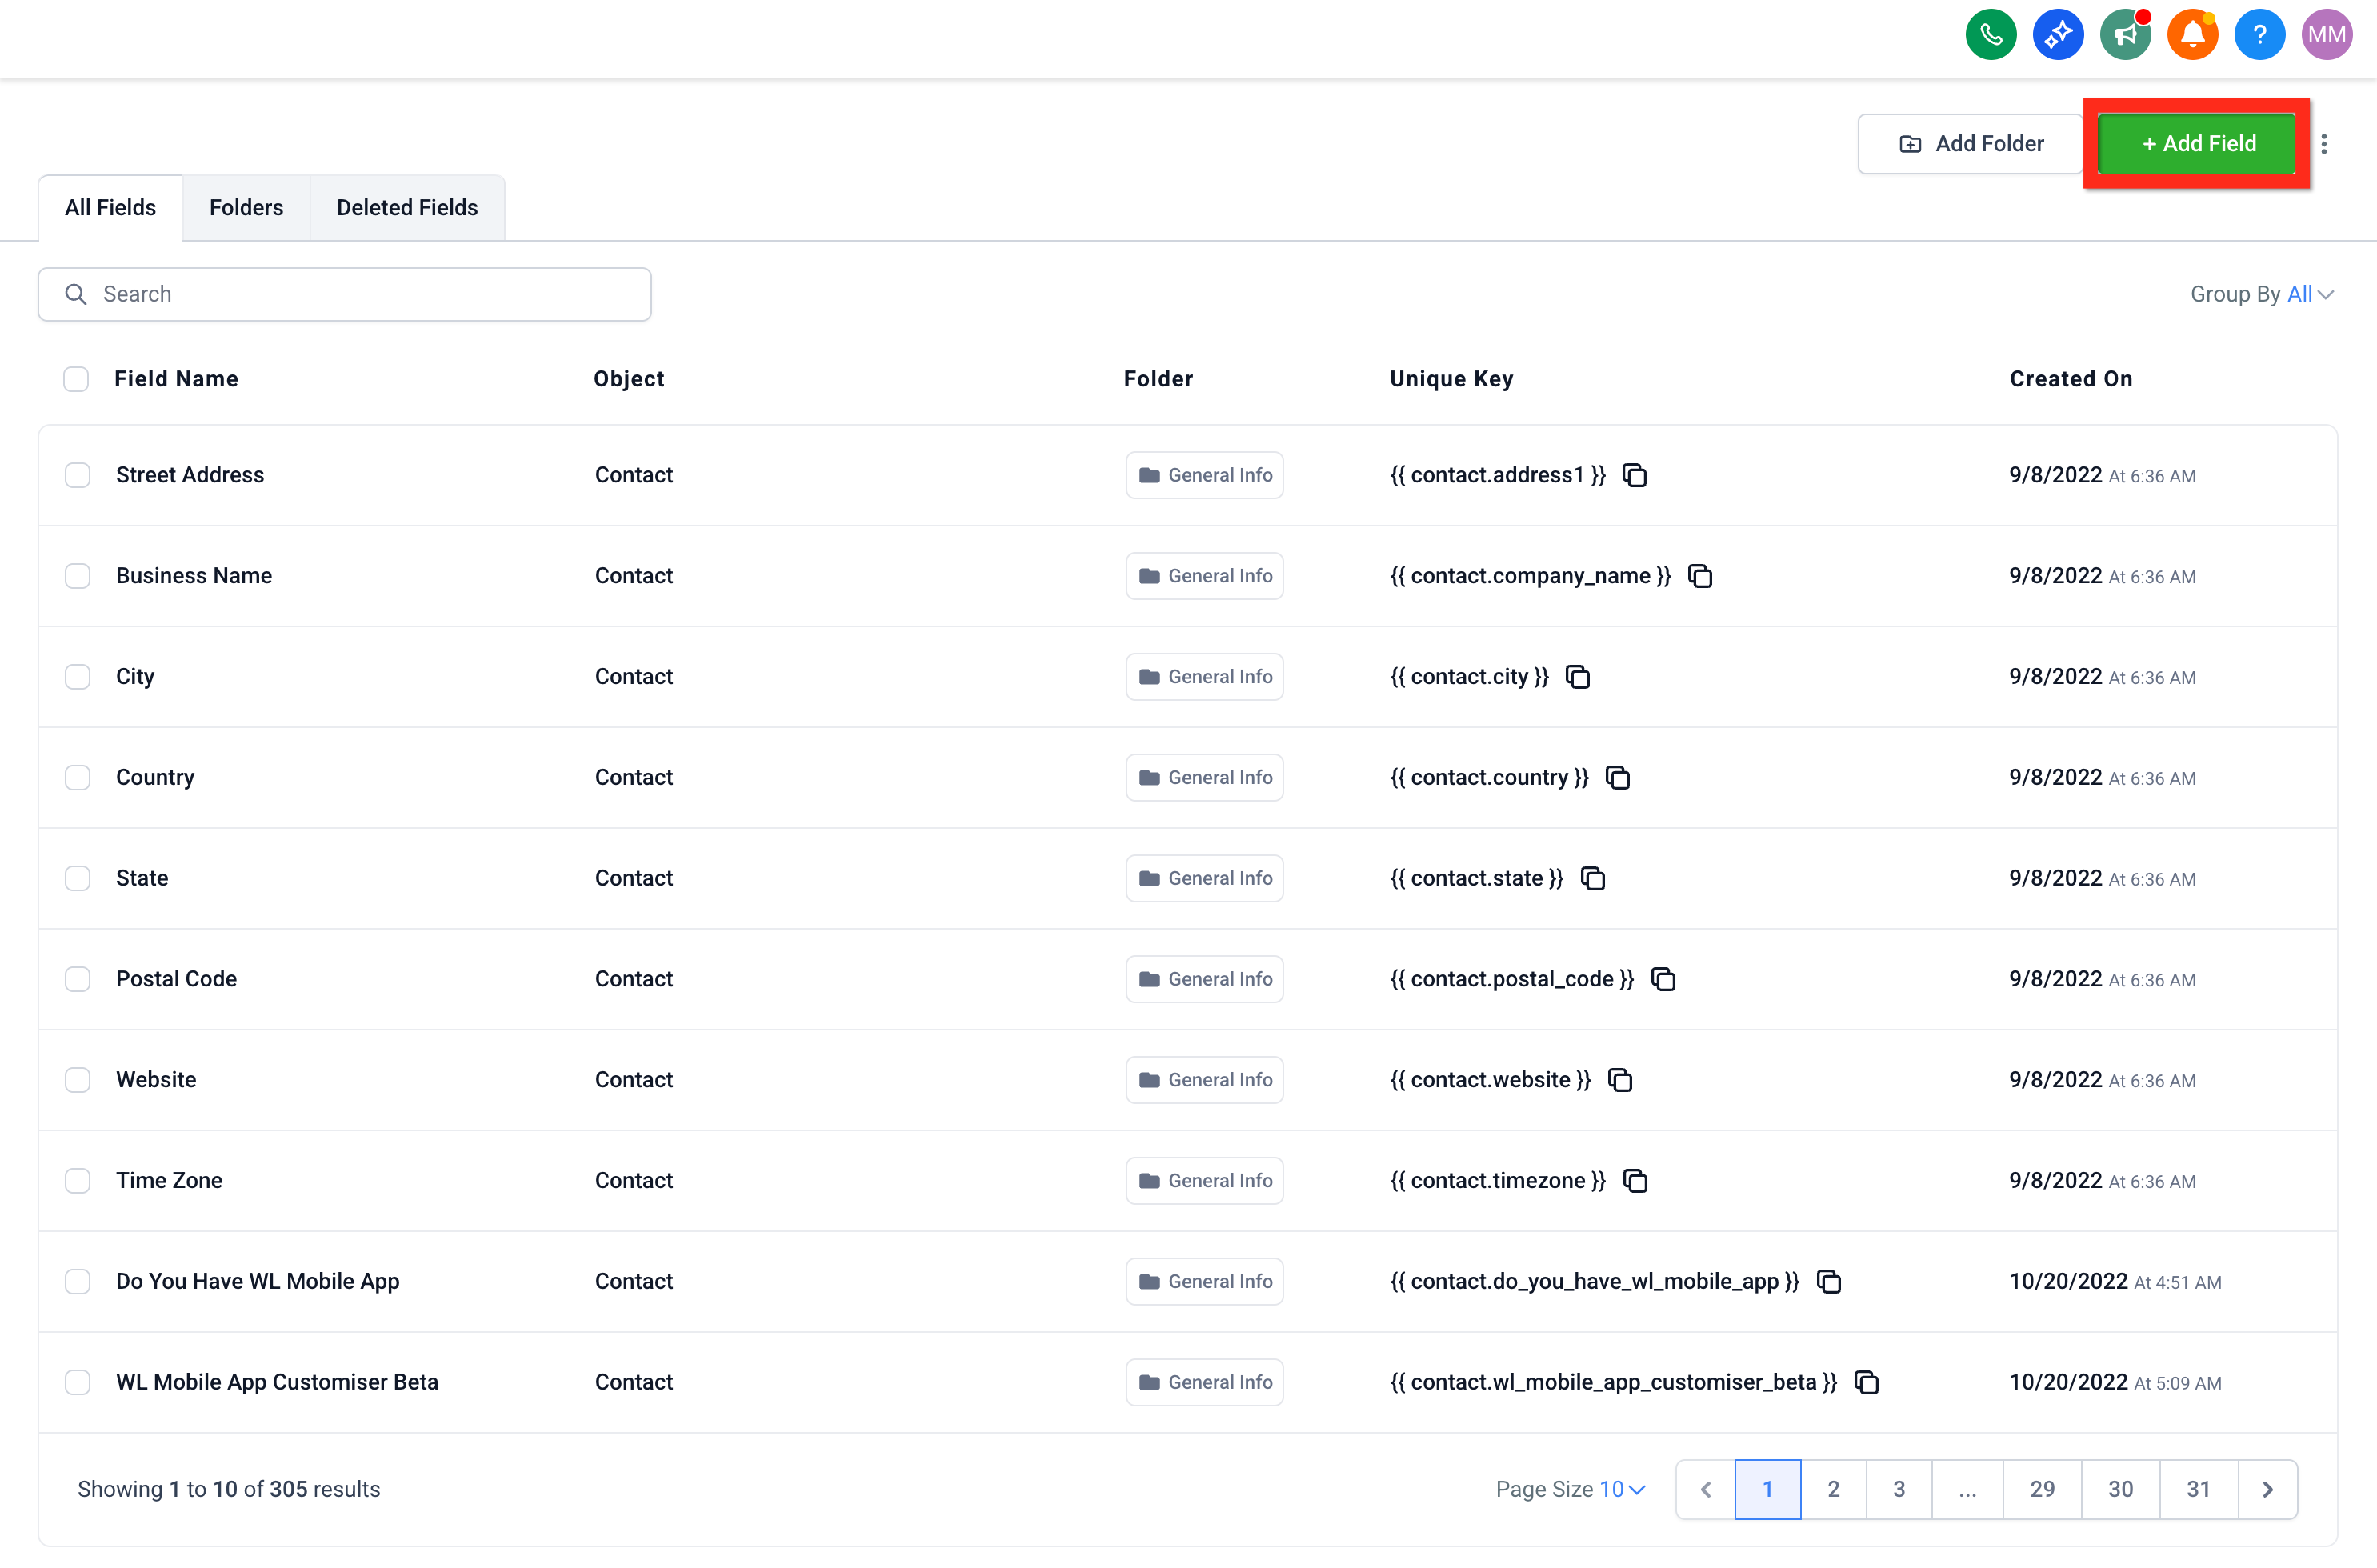Image resolution: width=2377 pixels, height=1568 pixels.
Task: Expand the Group By All dropdown
Action: pos(2262,294)
